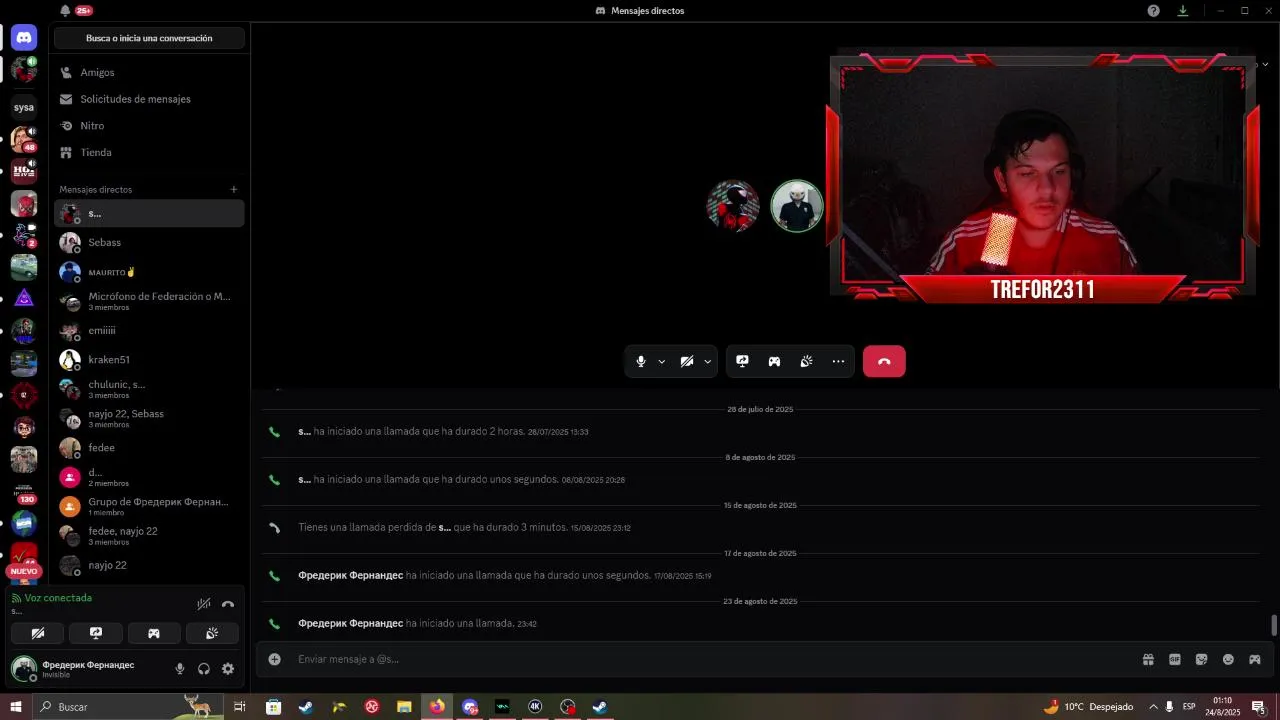Image resolution: width=1280 pixels, height=720 pixels.
Task: Turn on camera in call controls
Action: [687, 361]
